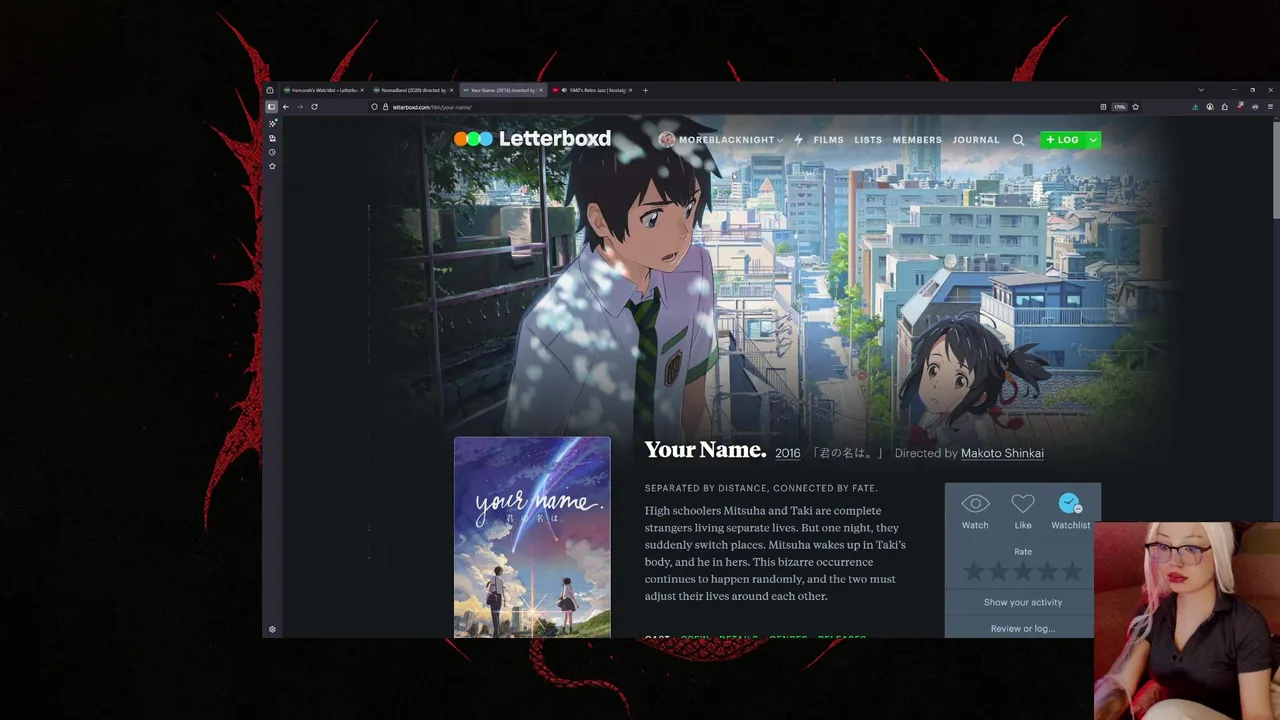
Task: Click the home-shaped toolbar icon
Action: 1225,107
